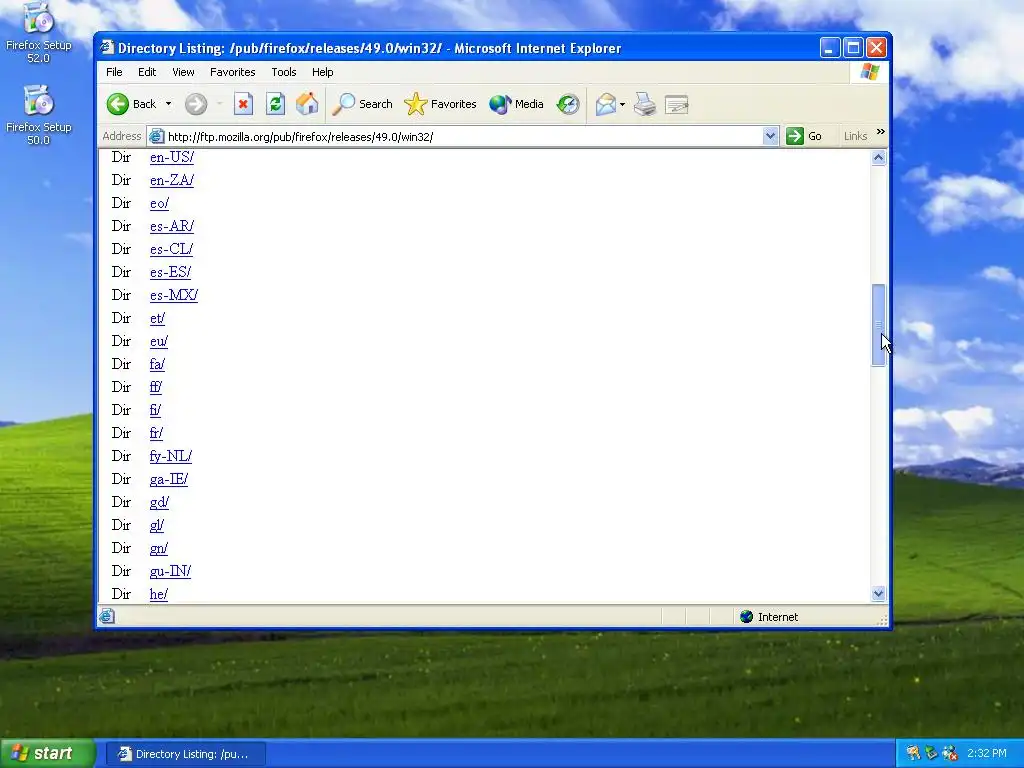
Task: Stop page loading with red X icon
Action: [243, 104]
